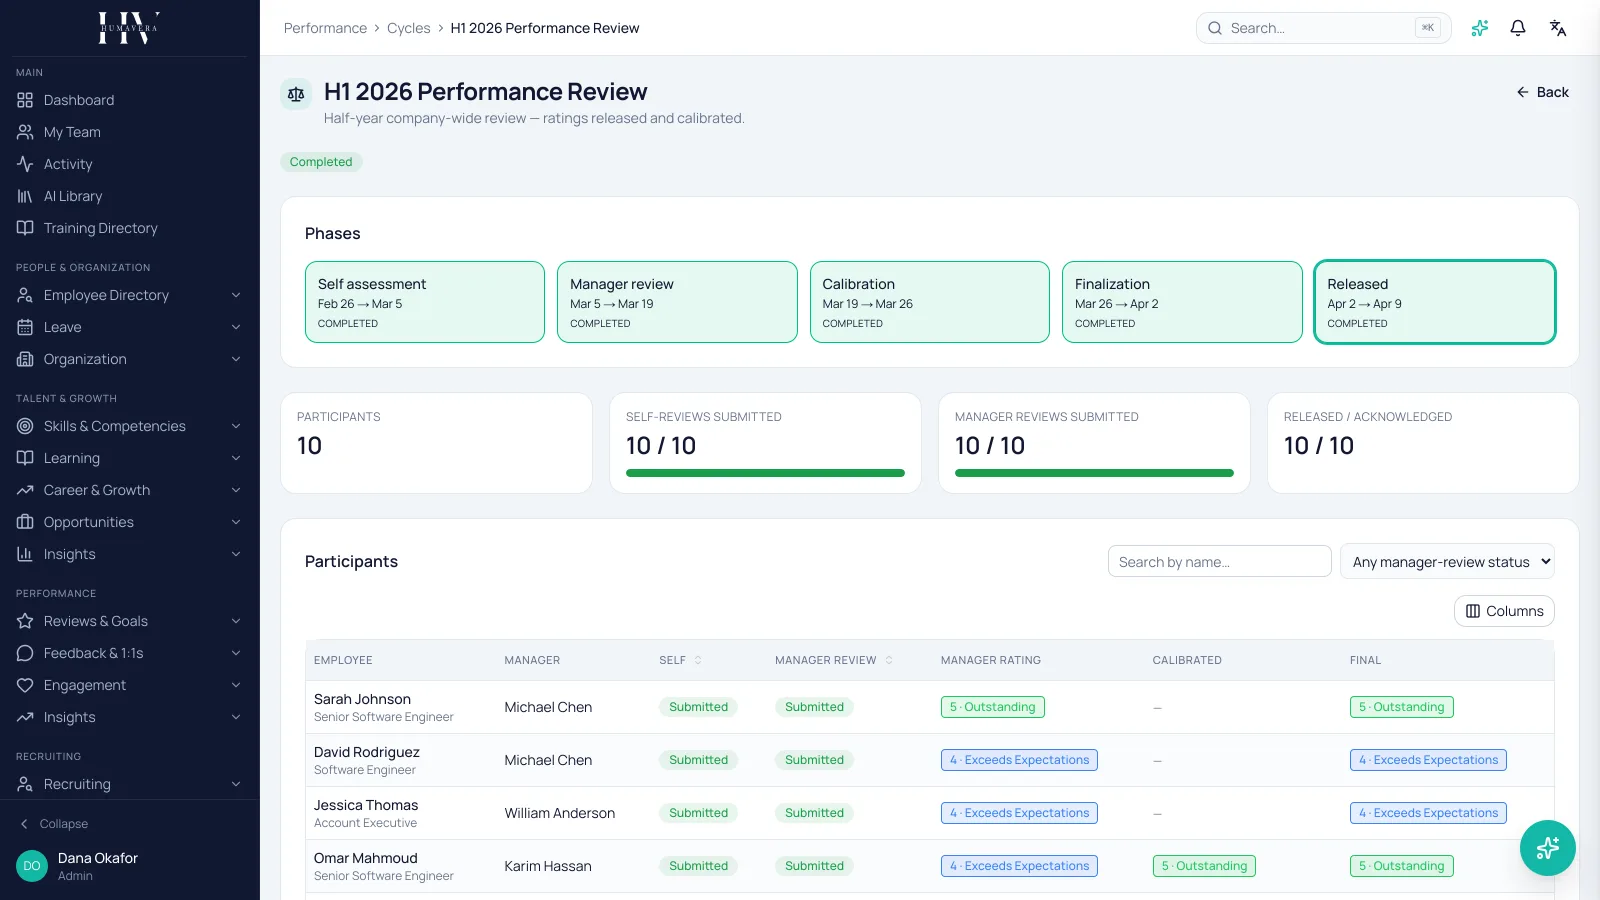Image resolution: width=1600 pixels, height=900 pixels.
Task: Open the AI sparkle icon in header
Action: (x=1480, y=28)
